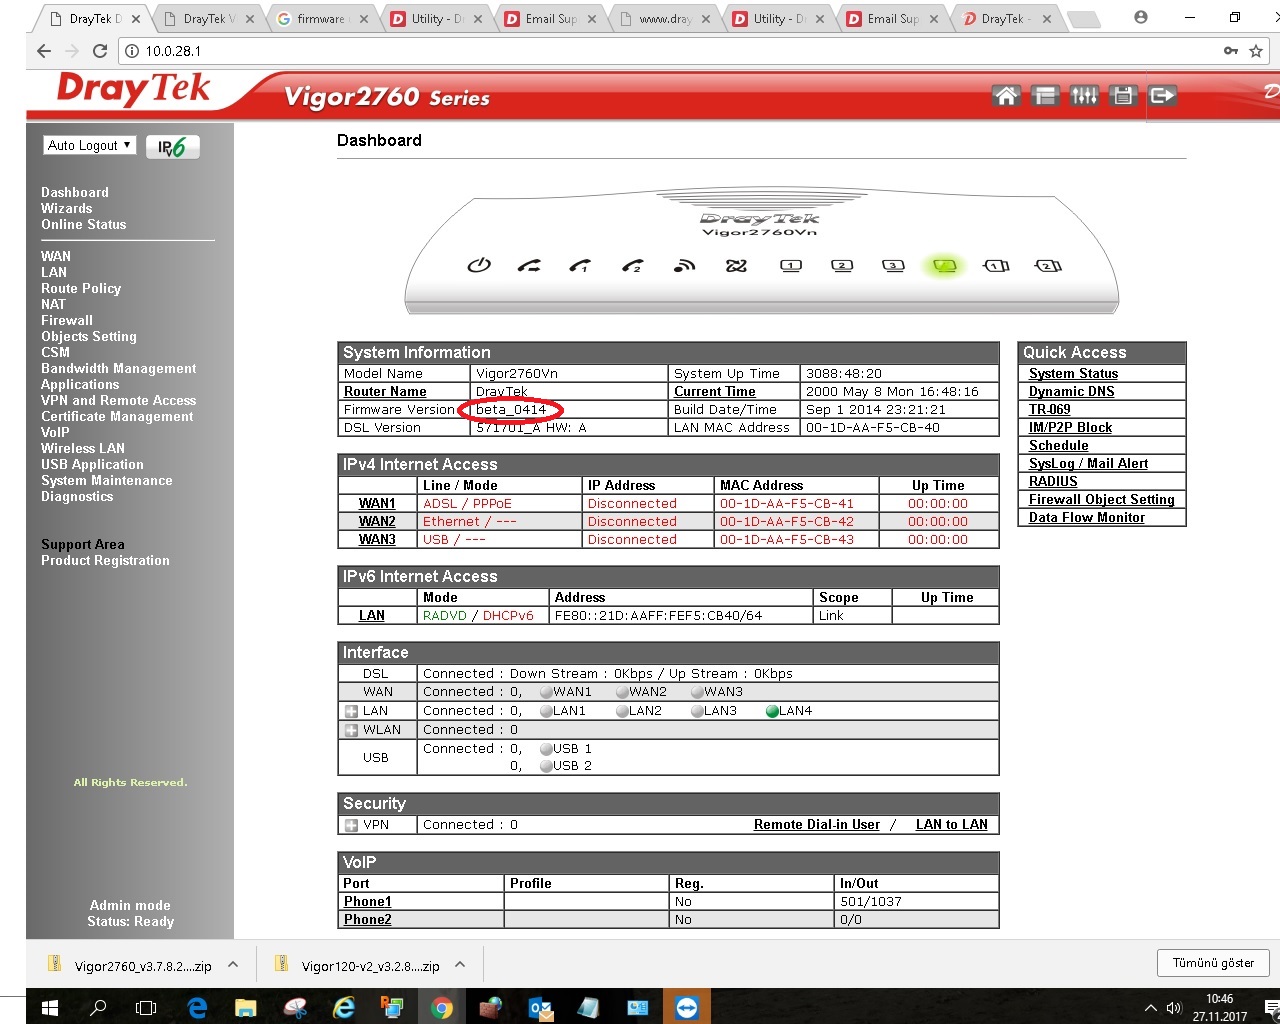1280x1024 pixels.
Task: Click the Home icon in the header
Action: click(1006, 96)
